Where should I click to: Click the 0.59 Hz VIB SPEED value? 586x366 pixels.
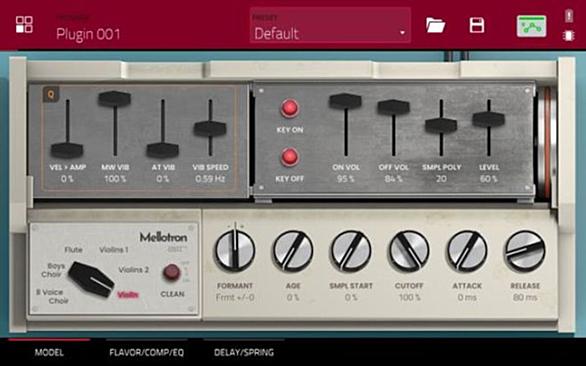click(x=210, y=179)
